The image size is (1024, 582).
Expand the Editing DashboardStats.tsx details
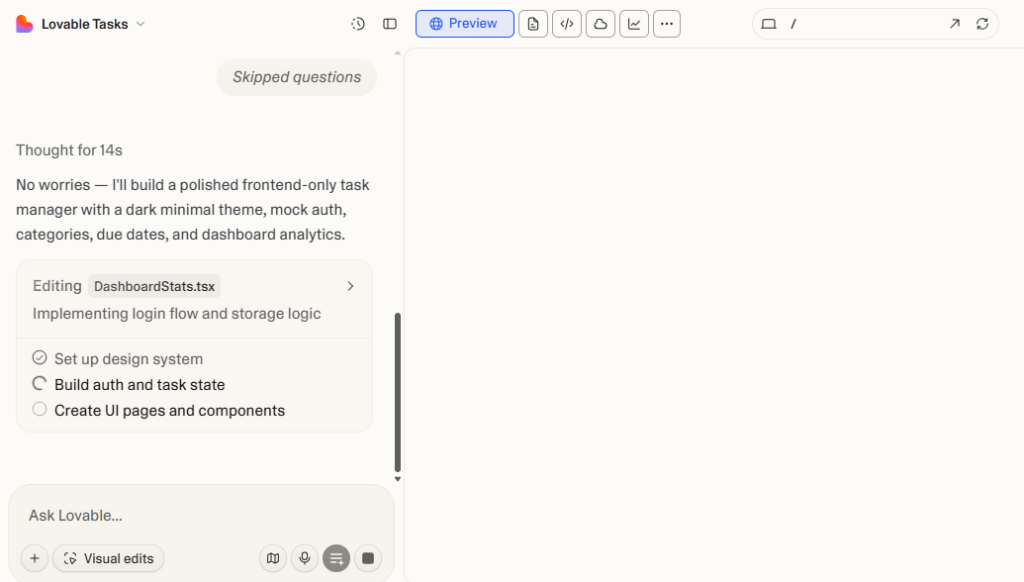coord(350,285)
